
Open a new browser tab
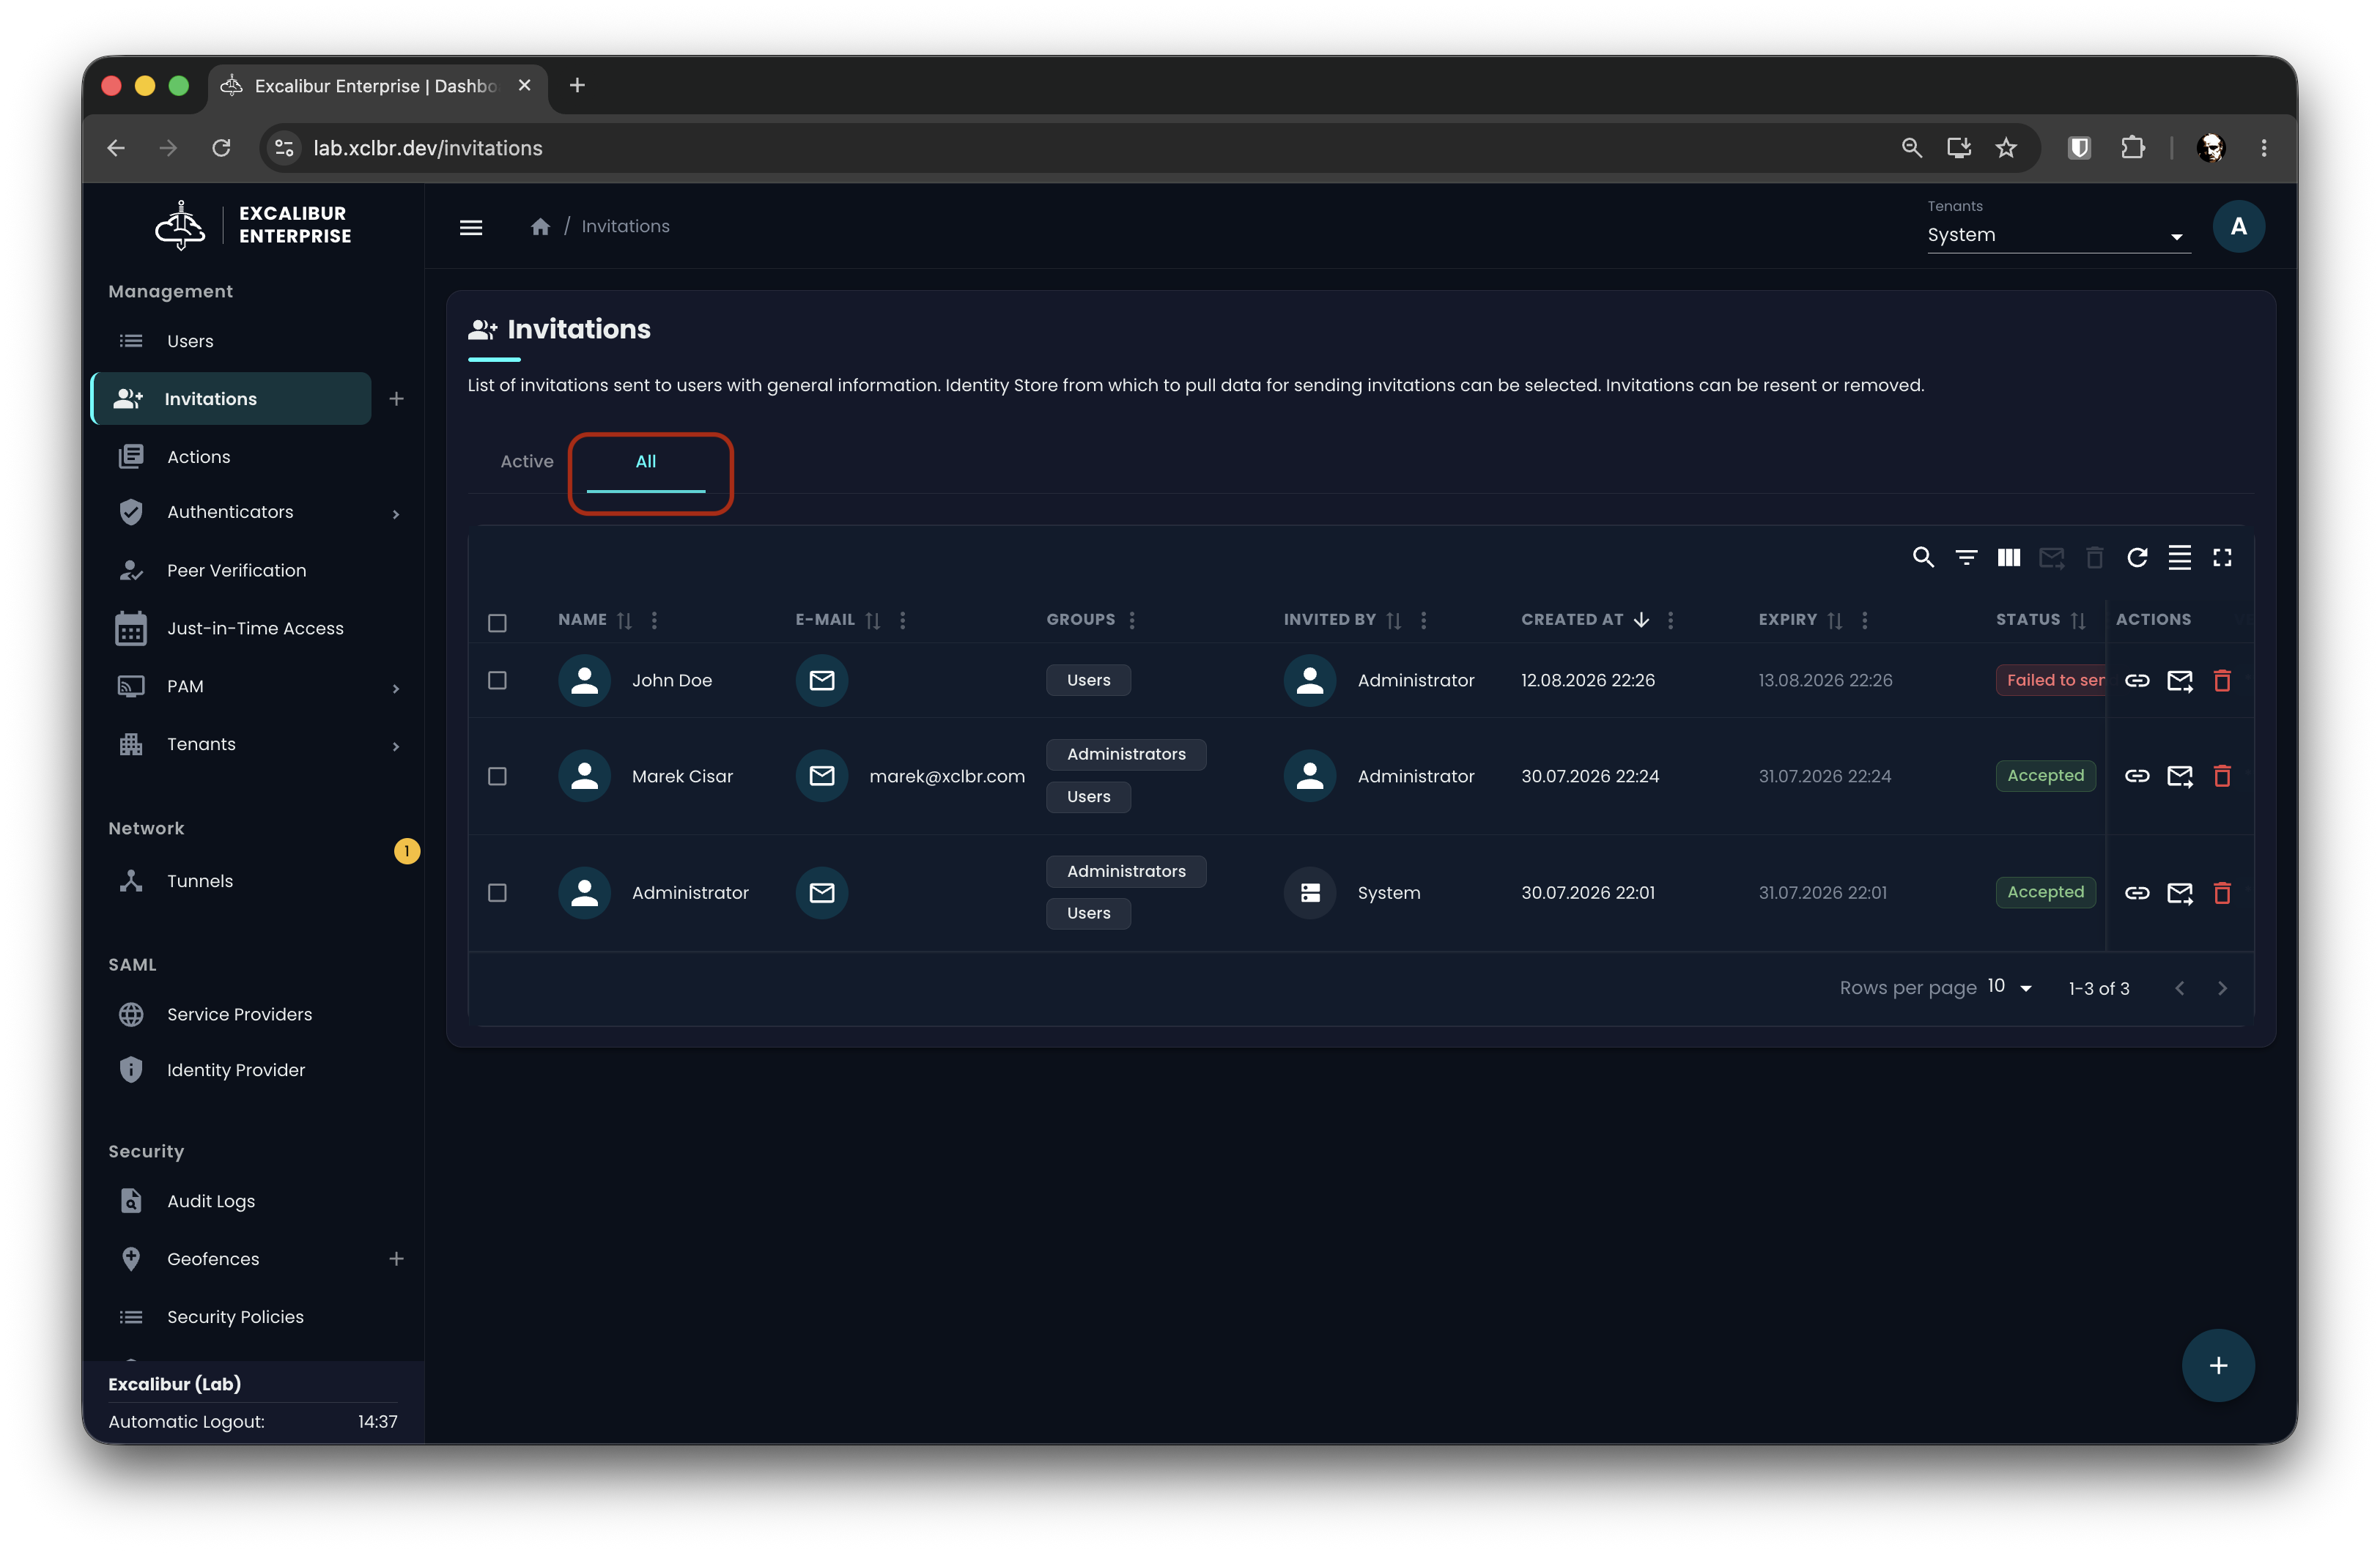(577, 85)
